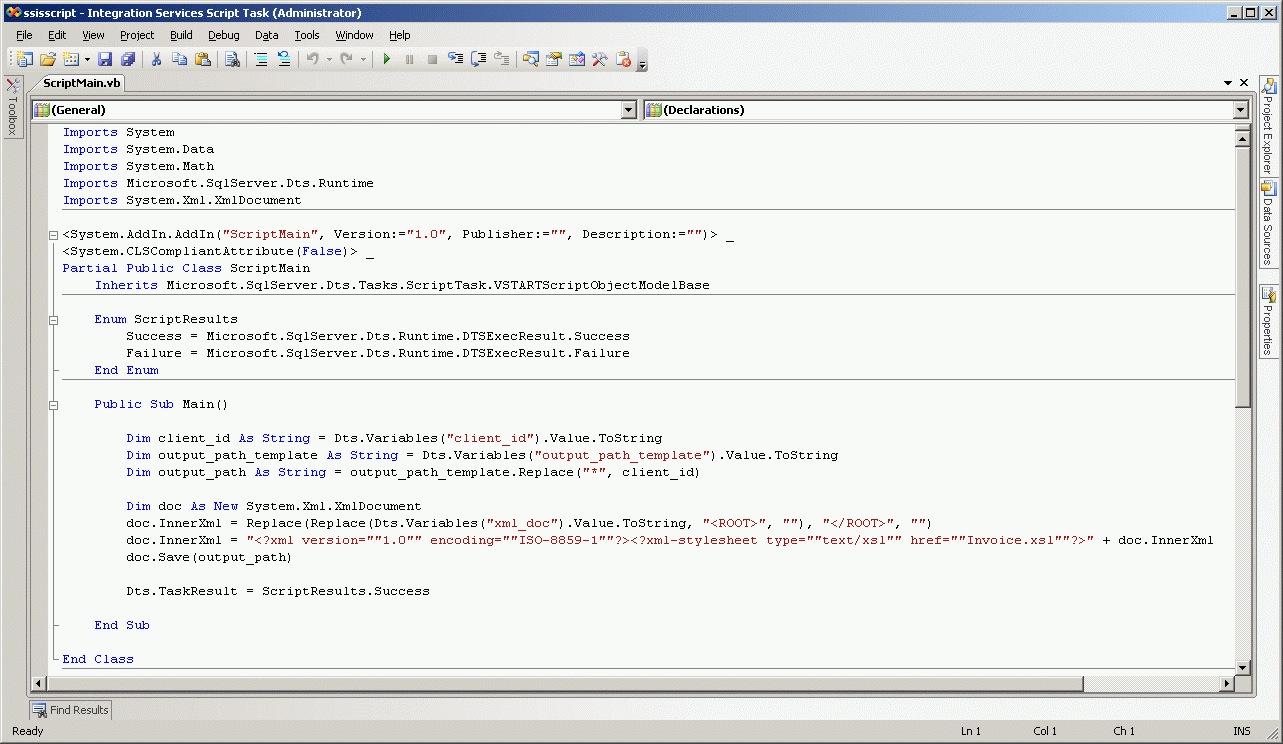The image size is (1283, 744).
Task: Open the Debug menu
Action: [x=224, y=35]
